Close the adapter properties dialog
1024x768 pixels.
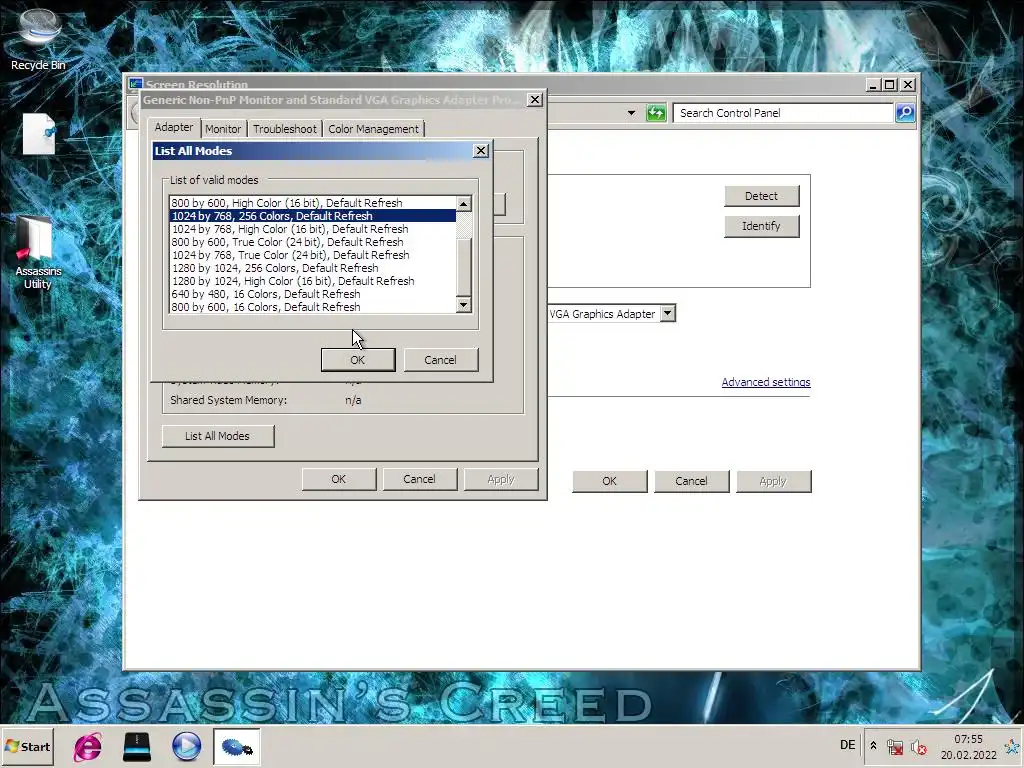[535, 99]
